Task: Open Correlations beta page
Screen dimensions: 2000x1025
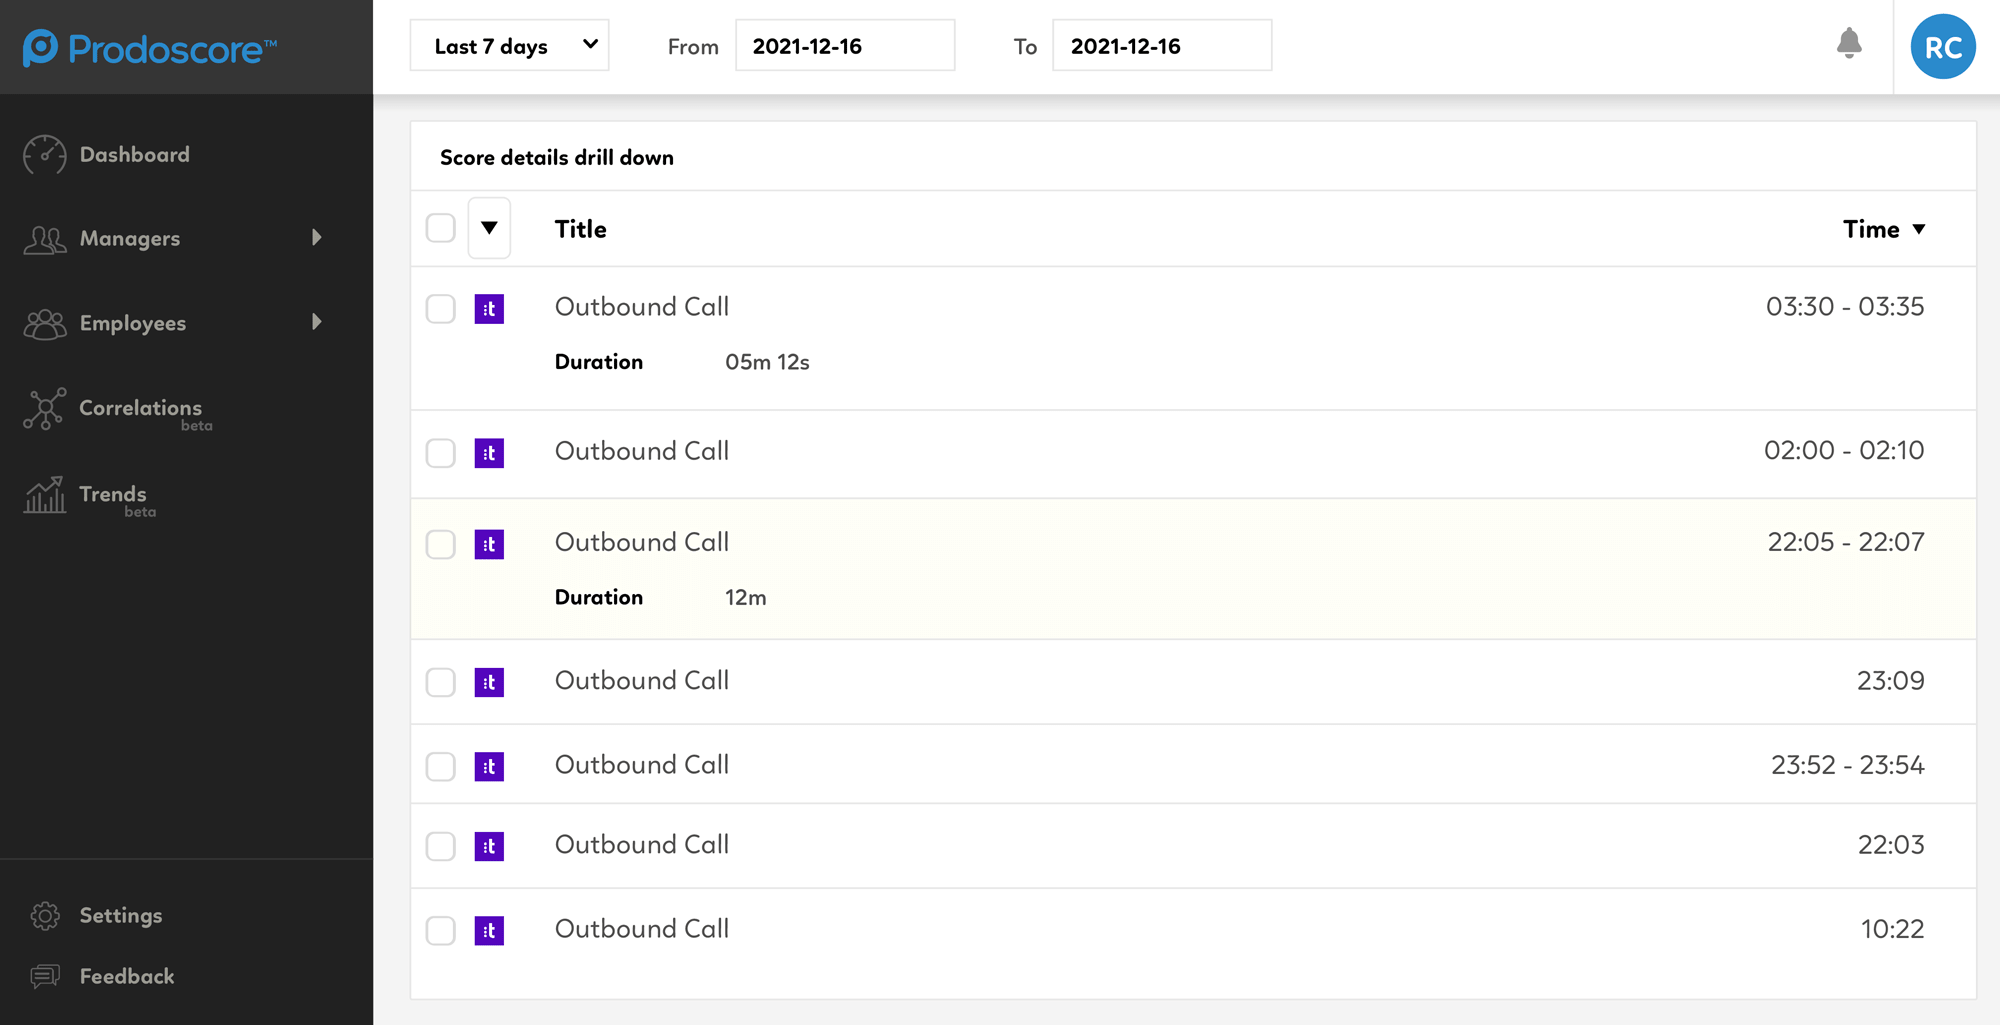Action: pos(141,408)
